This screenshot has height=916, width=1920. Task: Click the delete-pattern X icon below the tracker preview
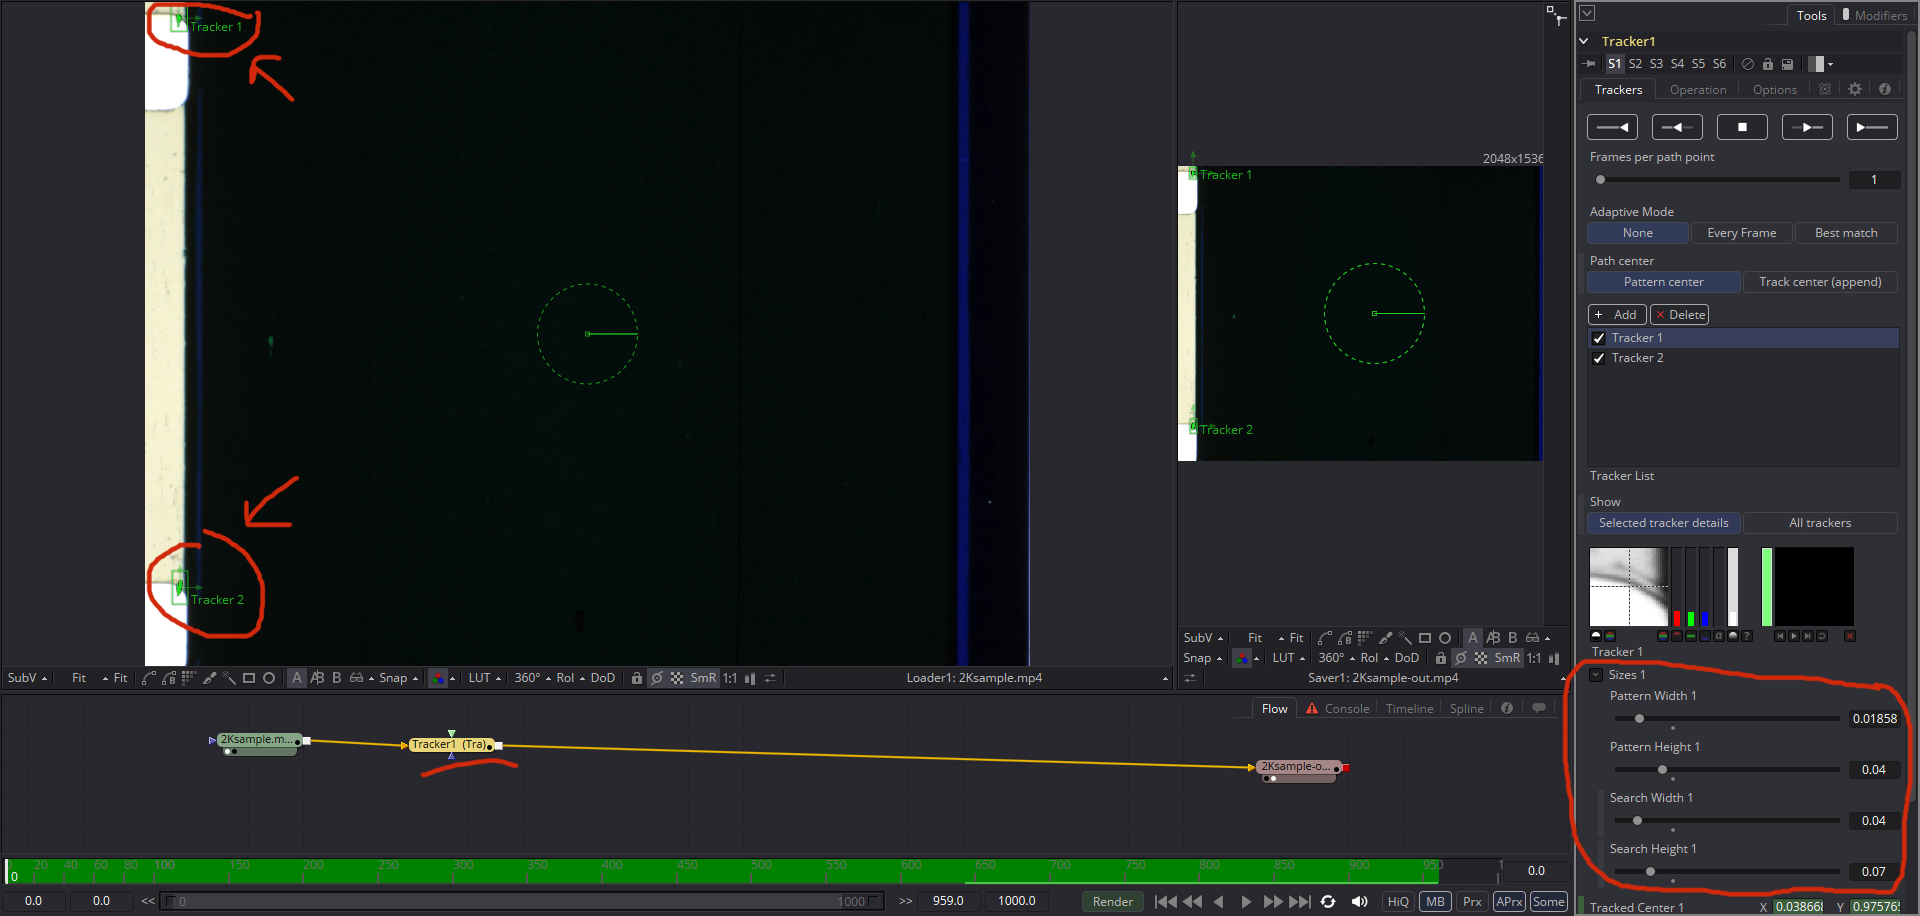pyautogui.click(x=1850, y=636)
